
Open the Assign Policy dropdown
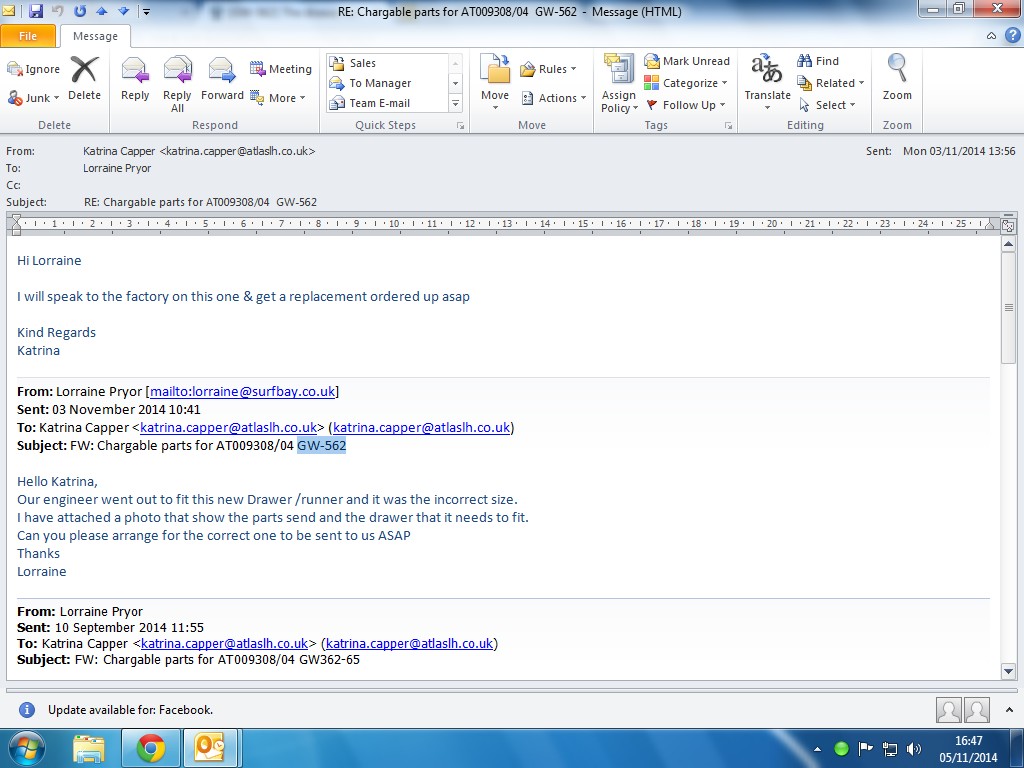[619, 85]
